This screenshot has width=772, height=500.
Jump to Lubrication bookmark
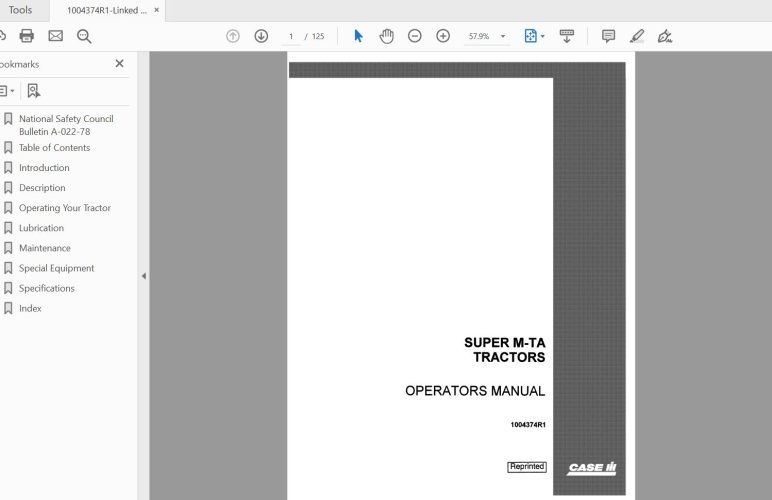click(41, 228)
